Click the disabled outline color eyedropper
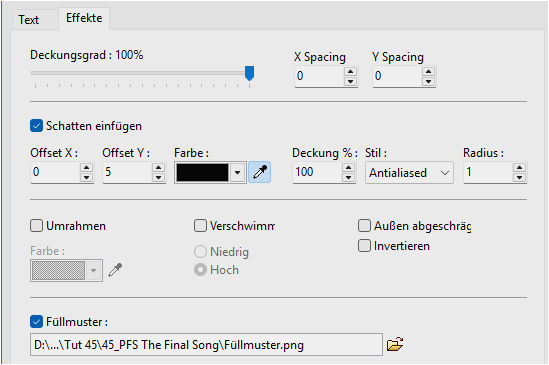The image size is (549, 365). click(115, 270)
